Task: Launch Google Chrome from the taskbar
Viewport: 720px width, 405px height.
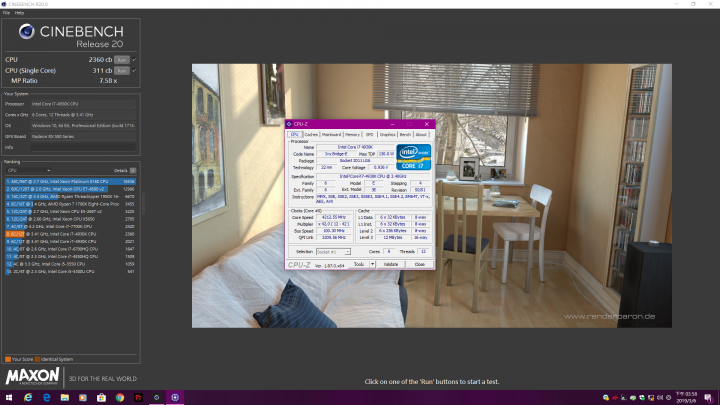Action: coord(120,398)
